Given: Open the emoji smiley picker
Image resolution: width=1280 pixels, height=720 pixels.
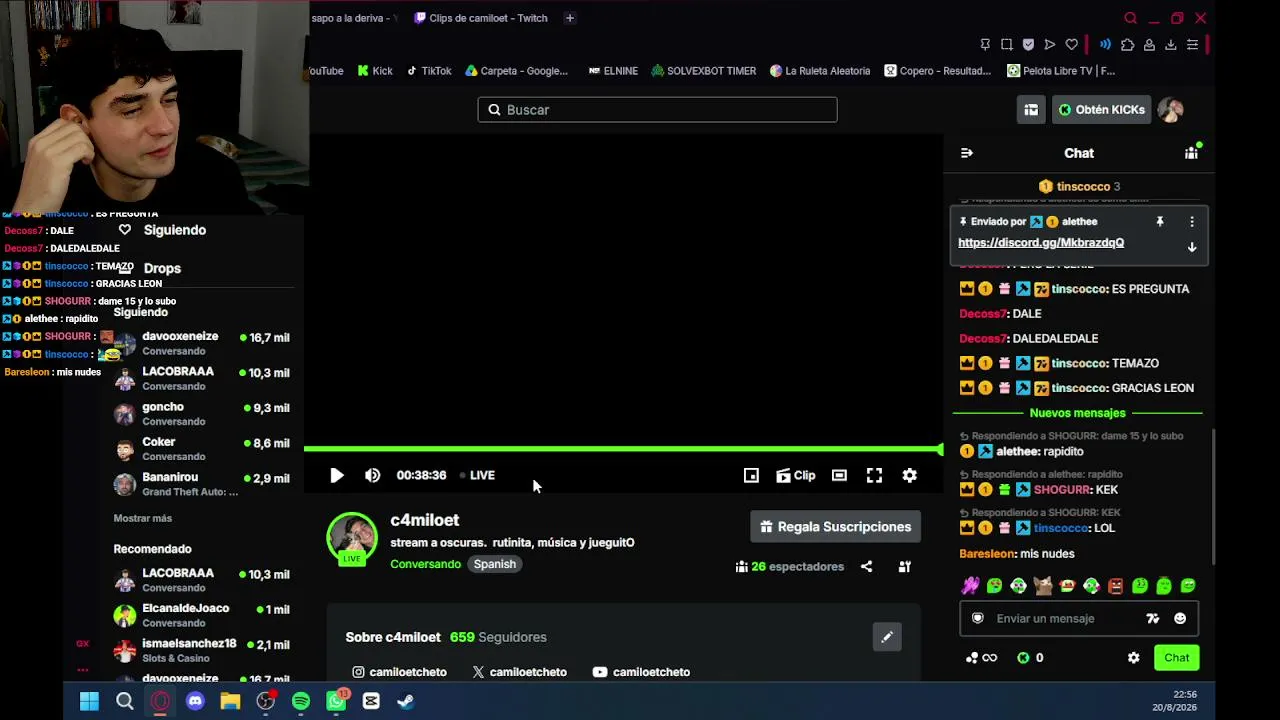Looking at the screenshot, I should [x=1180, y=619].
